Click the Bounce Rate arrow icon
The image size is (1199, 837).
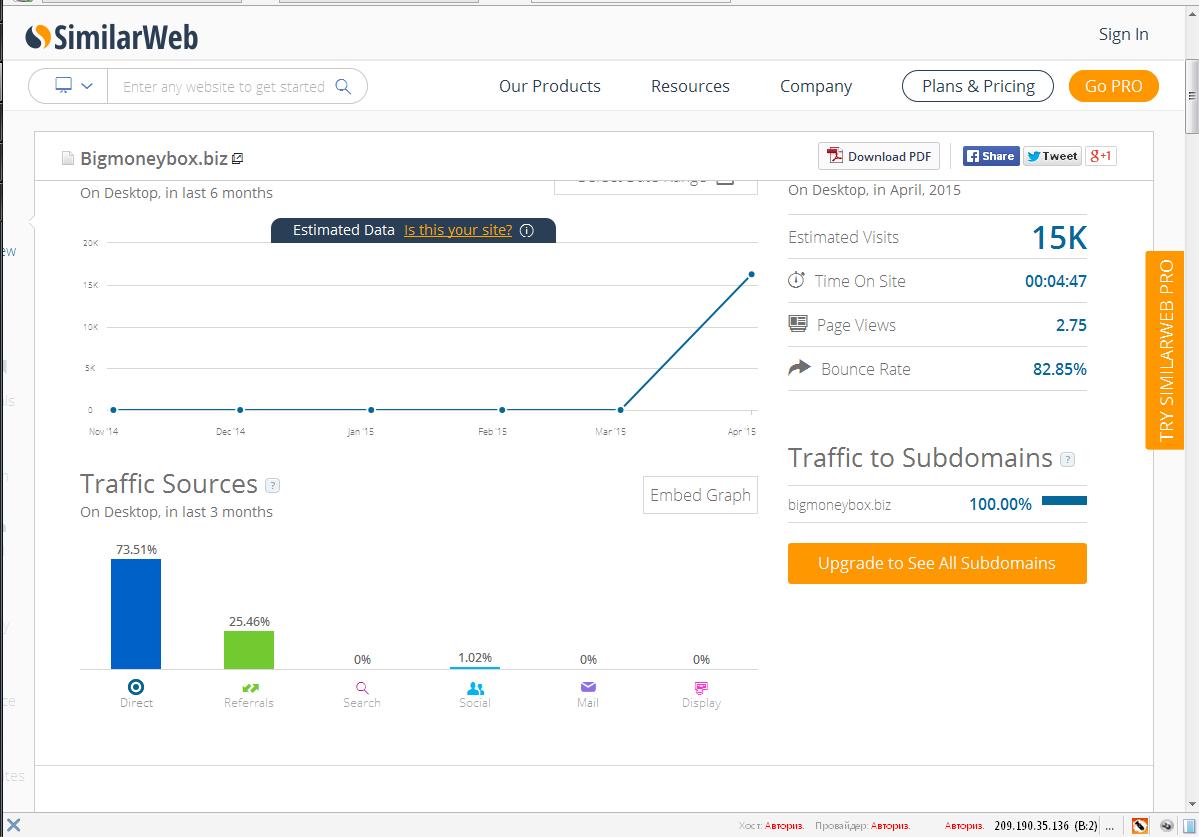(799, 367)
